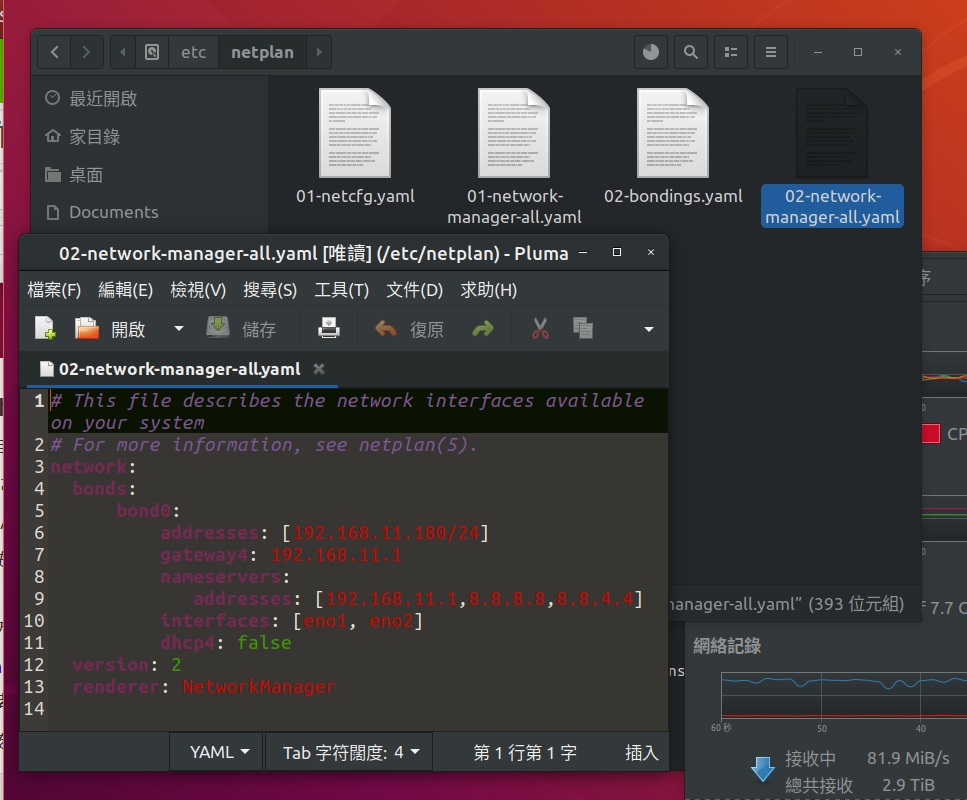Image resolution: width=967 pixels, height=800 pixels.
Task: Click the green redo arrow icon
Action: 483,328
